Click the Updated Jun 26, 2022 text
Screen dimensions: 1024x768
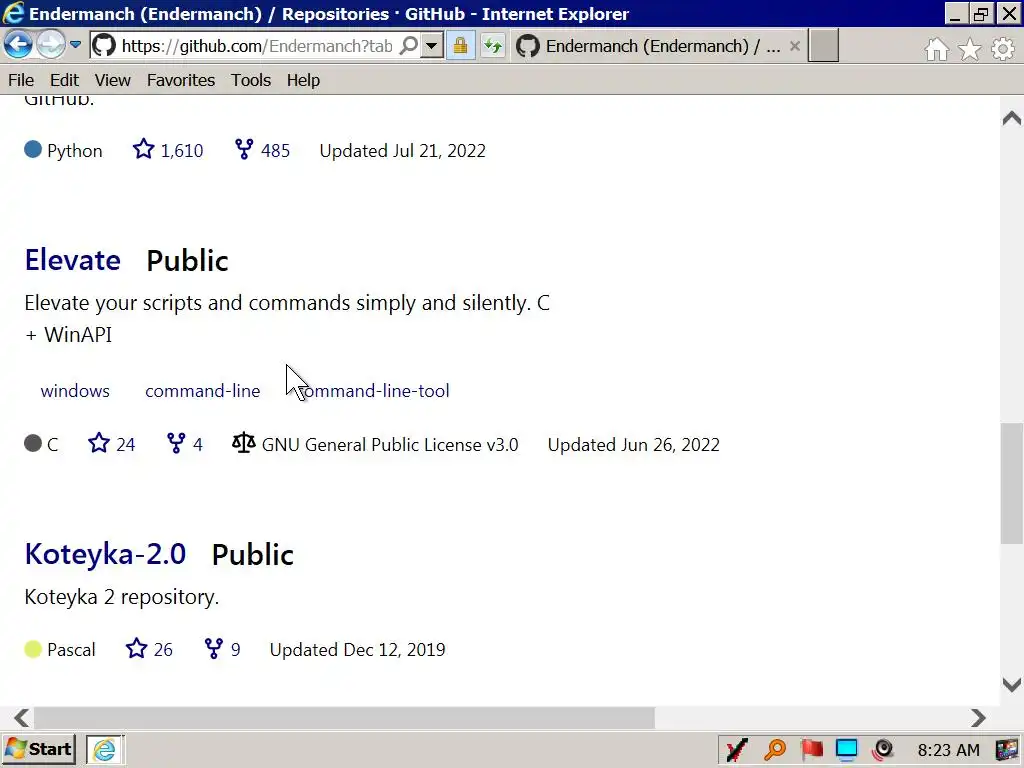coord(633,444)
